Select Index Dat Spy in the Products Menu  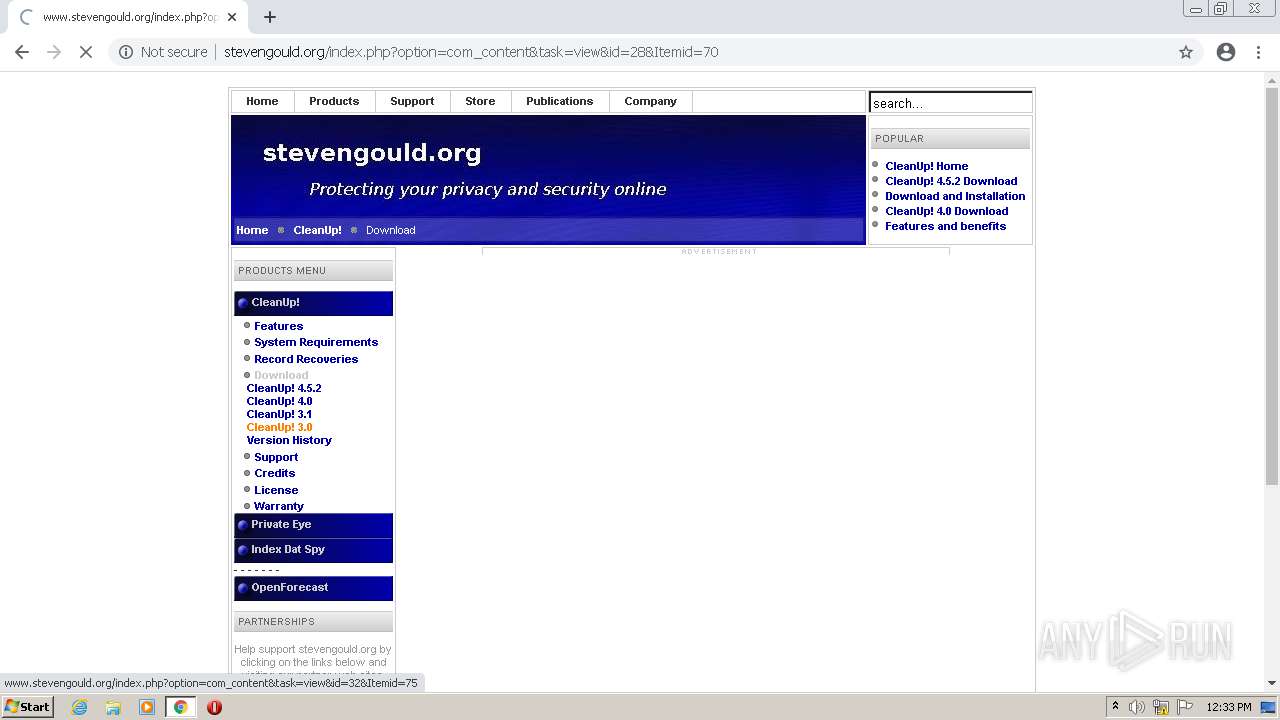[313, 550]
